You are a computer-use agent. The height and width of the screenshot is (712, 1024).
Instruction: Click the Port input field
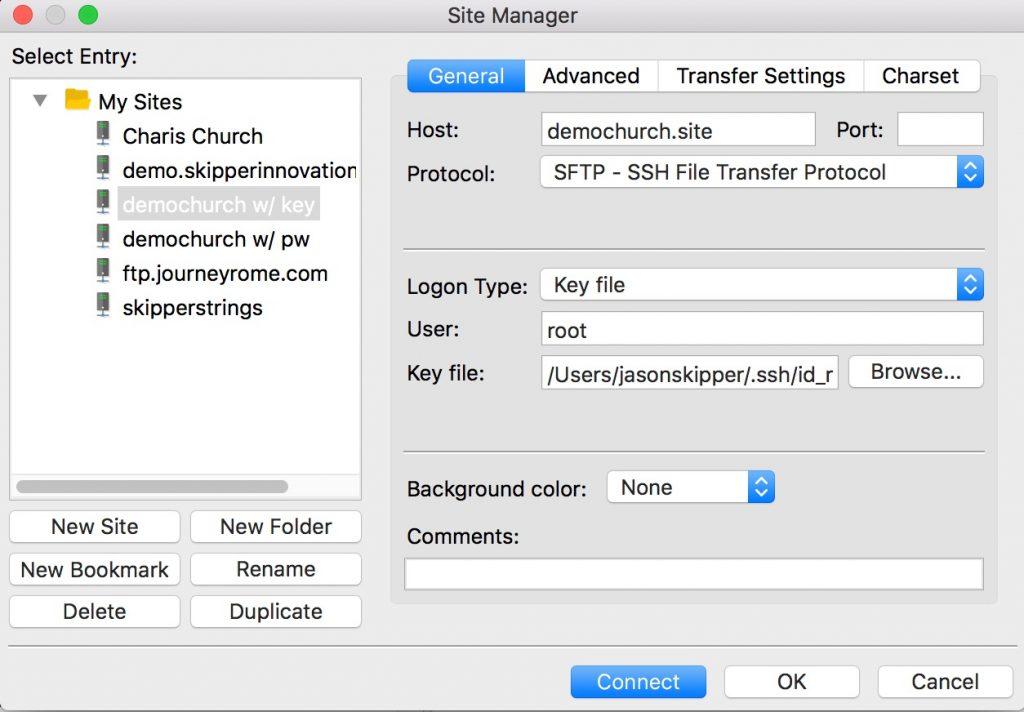[x=940, y=129]
